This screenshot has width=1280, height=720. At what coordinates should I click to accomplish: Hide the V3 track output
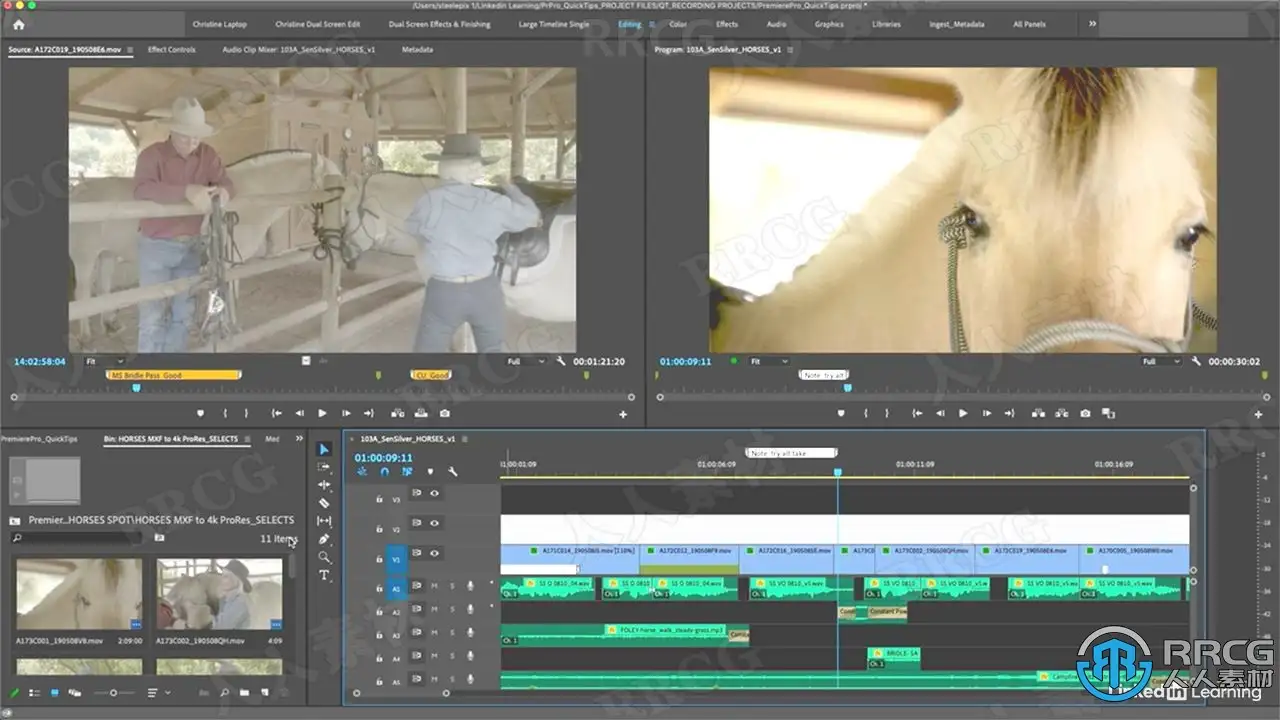[434, 494]
